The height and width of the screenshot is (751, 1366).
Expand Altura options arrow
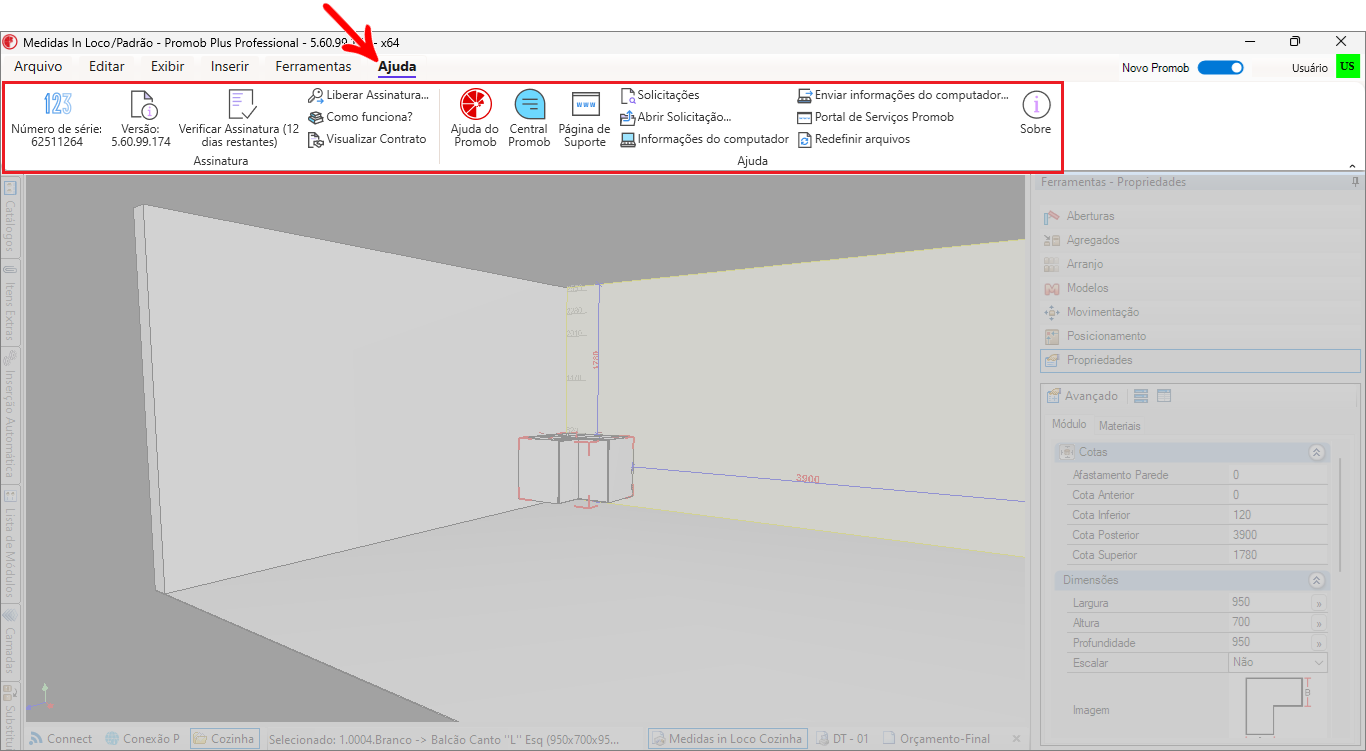[1318, 623]
